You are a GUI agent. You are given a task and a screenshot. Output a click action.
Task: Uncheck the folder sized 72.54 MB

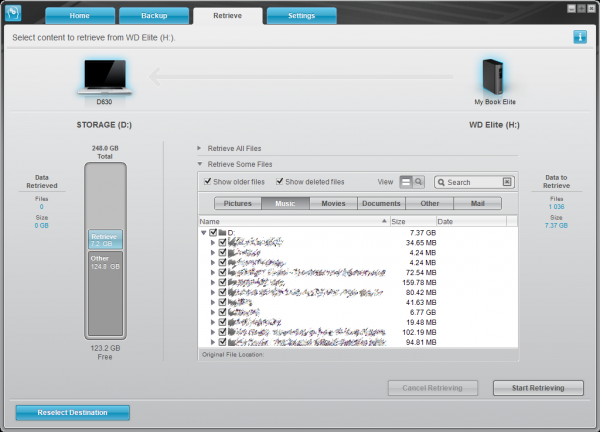click(x=222, y=272)
